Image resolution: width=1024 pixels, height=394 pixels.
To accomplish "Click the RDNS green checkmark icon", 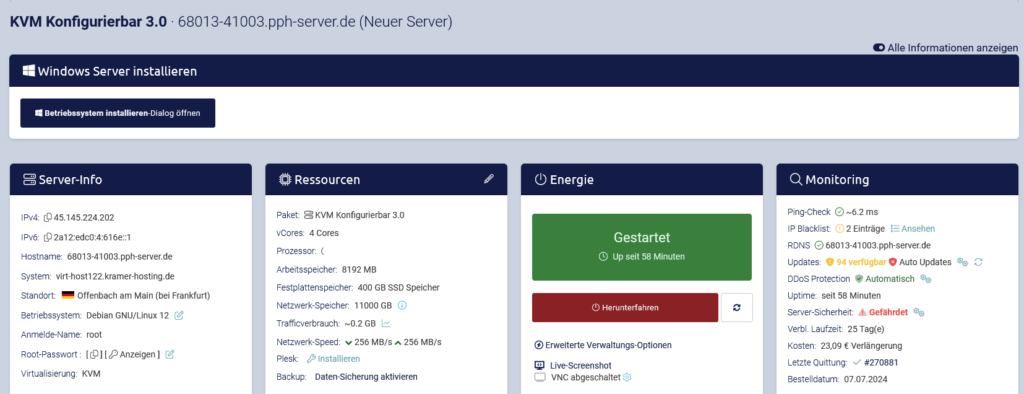I will pyautogui.click(x=818, y=246).
